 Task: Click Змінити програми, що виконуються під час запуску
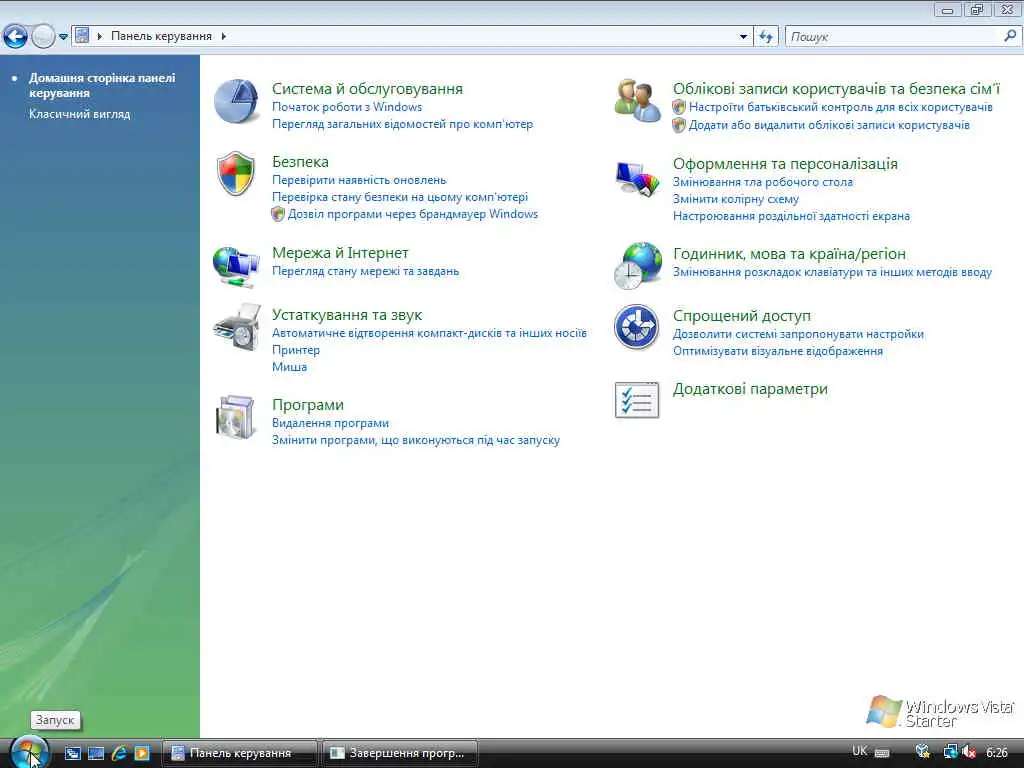click(416, 440)
